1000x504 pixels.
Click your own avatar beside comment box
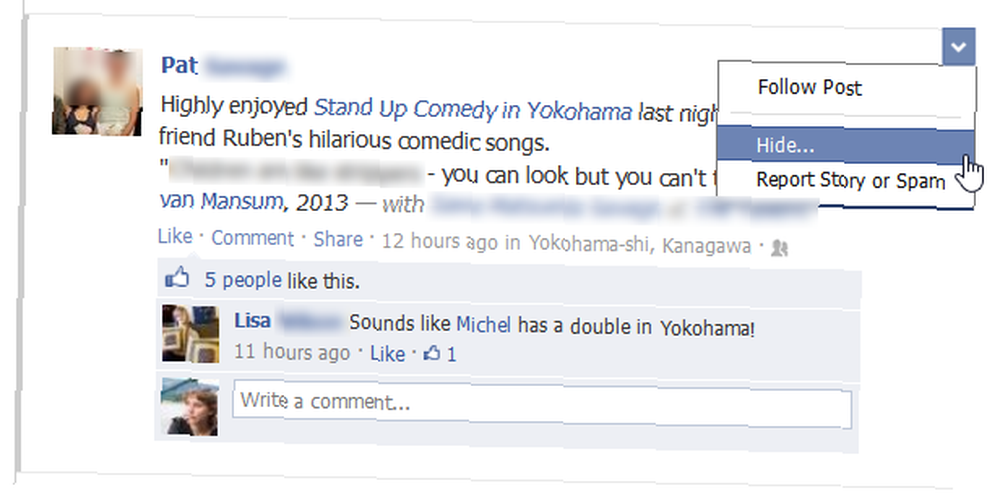189,407
